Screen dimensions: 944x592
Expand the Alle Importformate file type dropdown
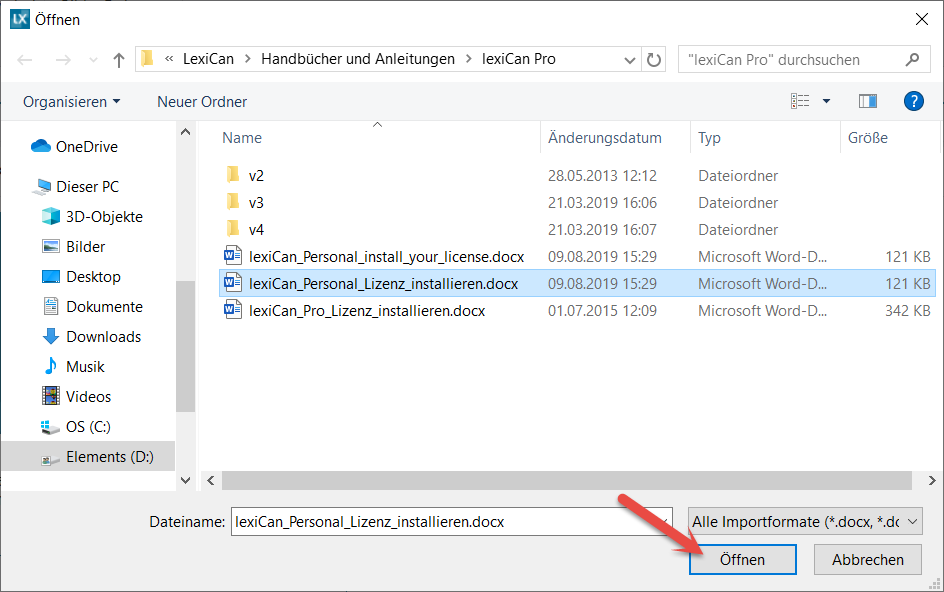[805, 522]
